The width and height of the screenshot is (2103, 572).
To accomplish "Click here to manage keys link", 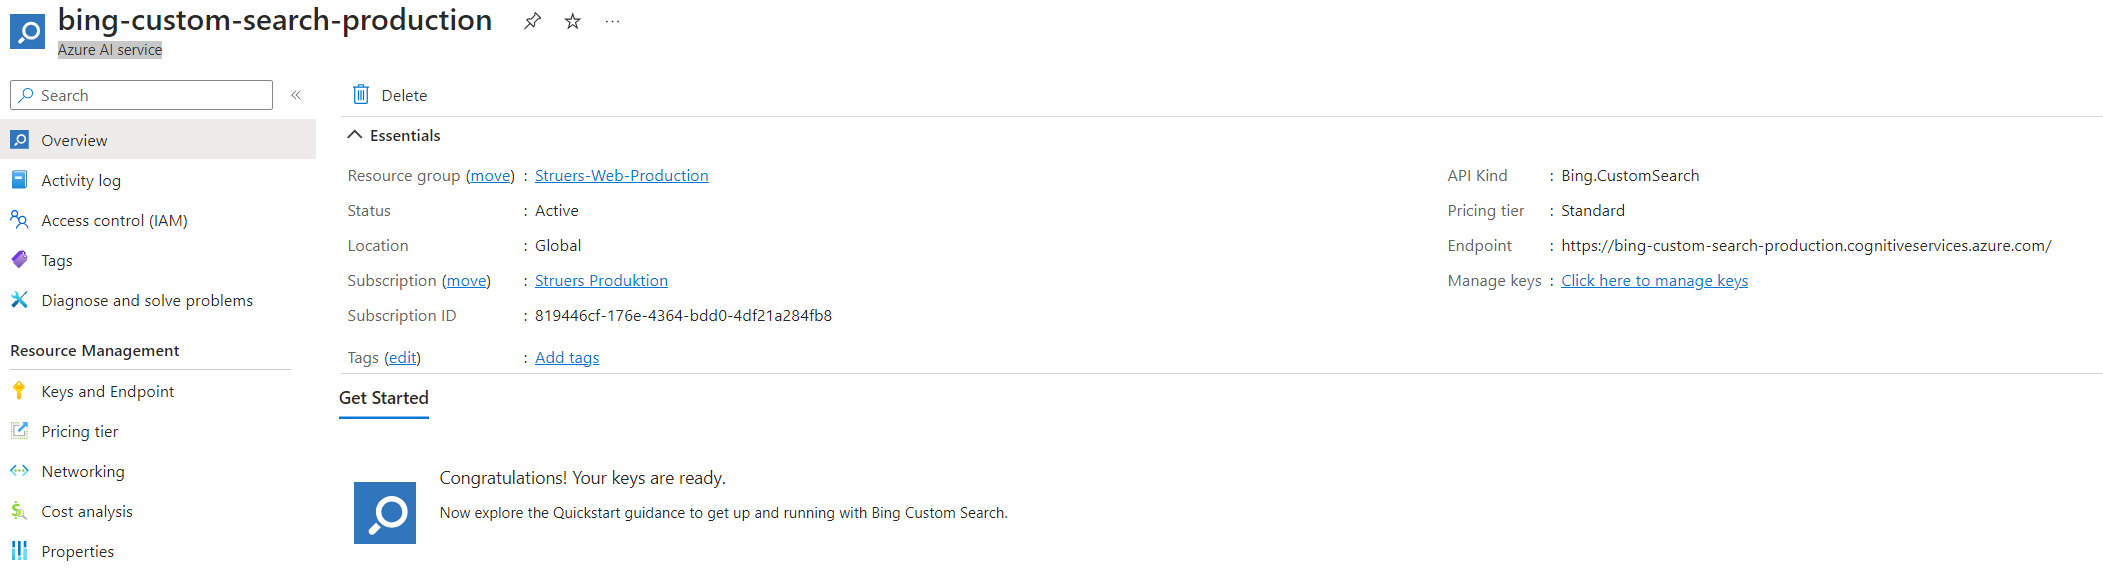I will (1654, 280).
